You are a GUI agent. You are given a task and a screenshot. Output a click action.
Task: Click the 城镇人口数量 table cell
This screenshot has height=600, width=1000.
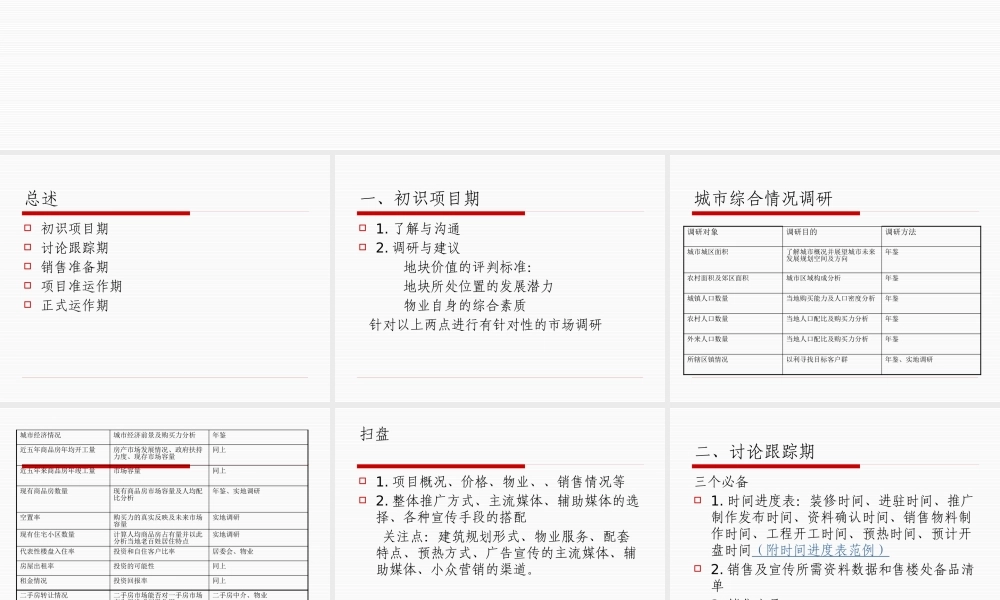click(733, 303)
